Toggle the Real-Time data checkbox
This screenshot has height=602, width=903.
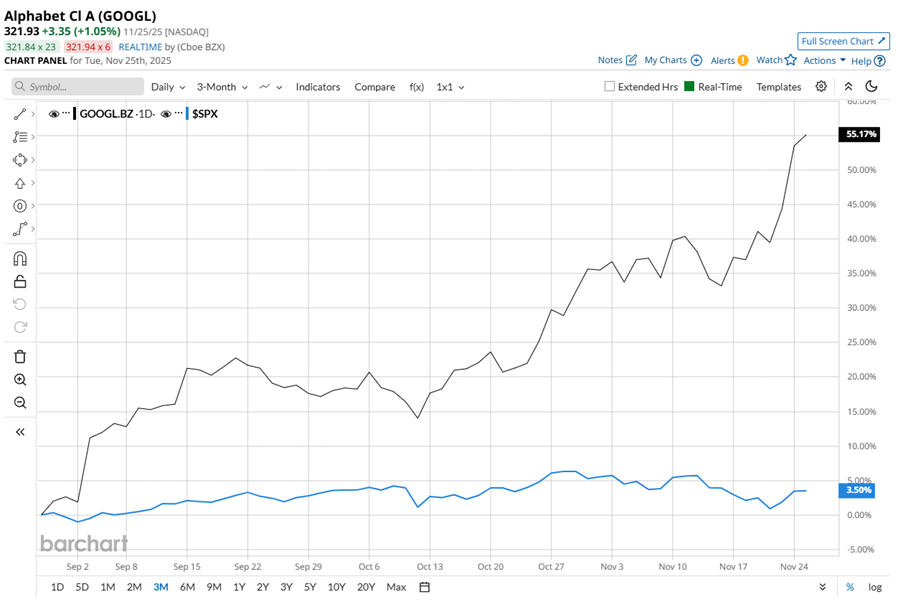pos(689,87)
